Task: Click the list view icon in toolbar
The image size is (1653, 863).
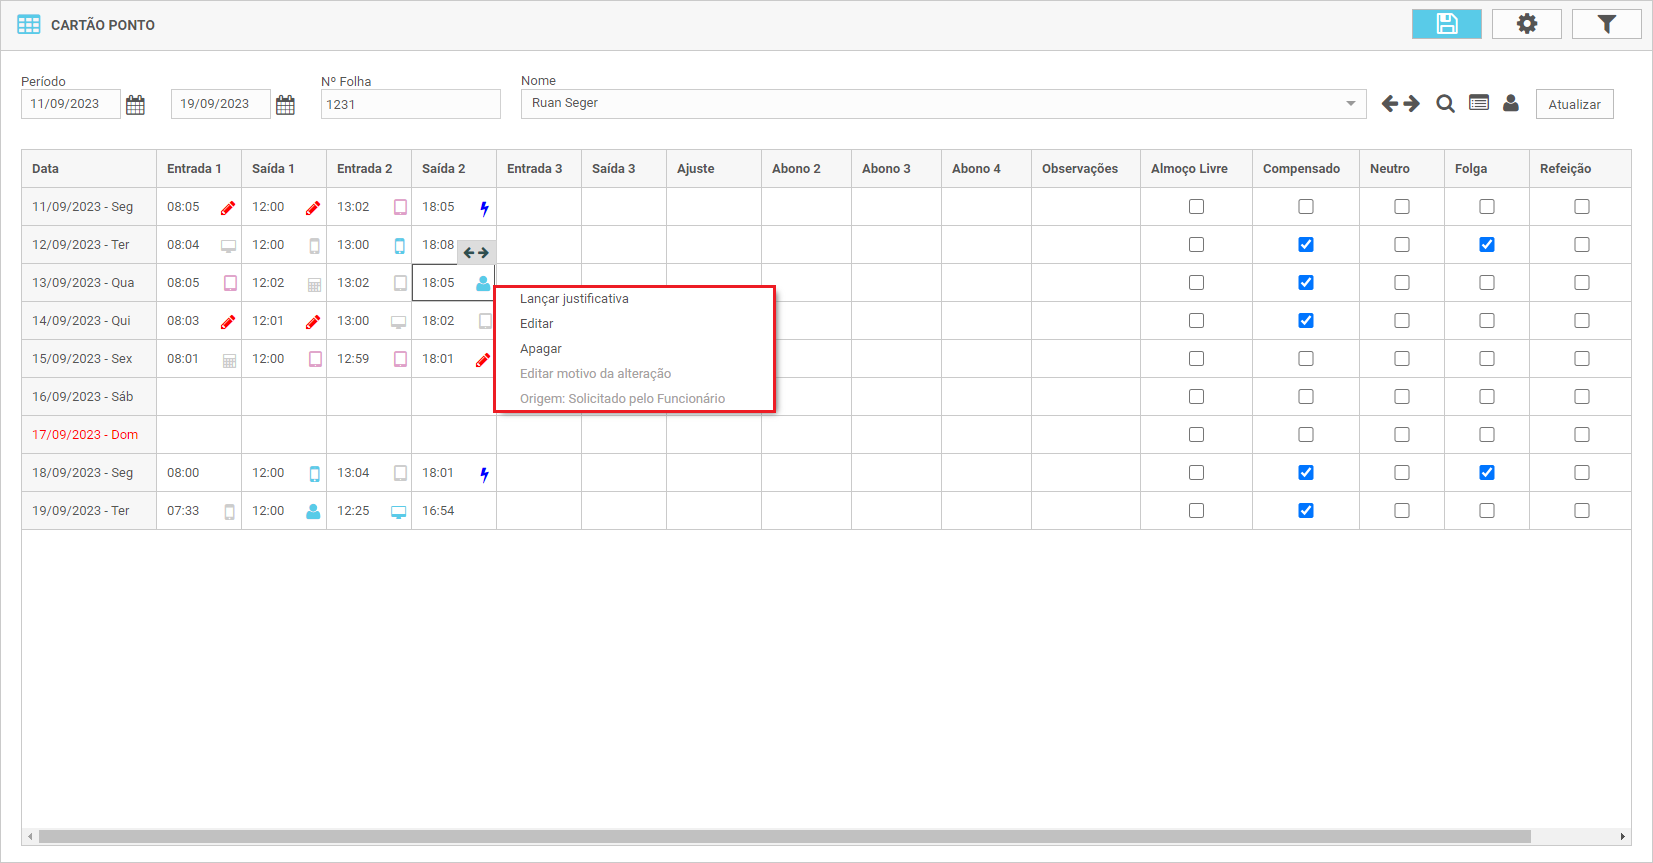Action: [x=1479, y=103]
